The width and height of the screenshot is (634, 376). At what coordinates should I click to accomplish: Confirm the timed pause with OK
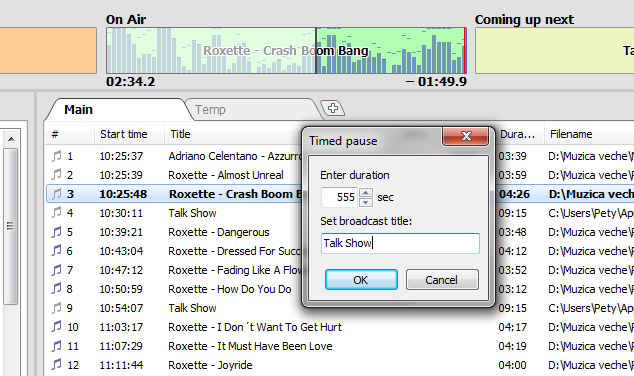[361, 280]
